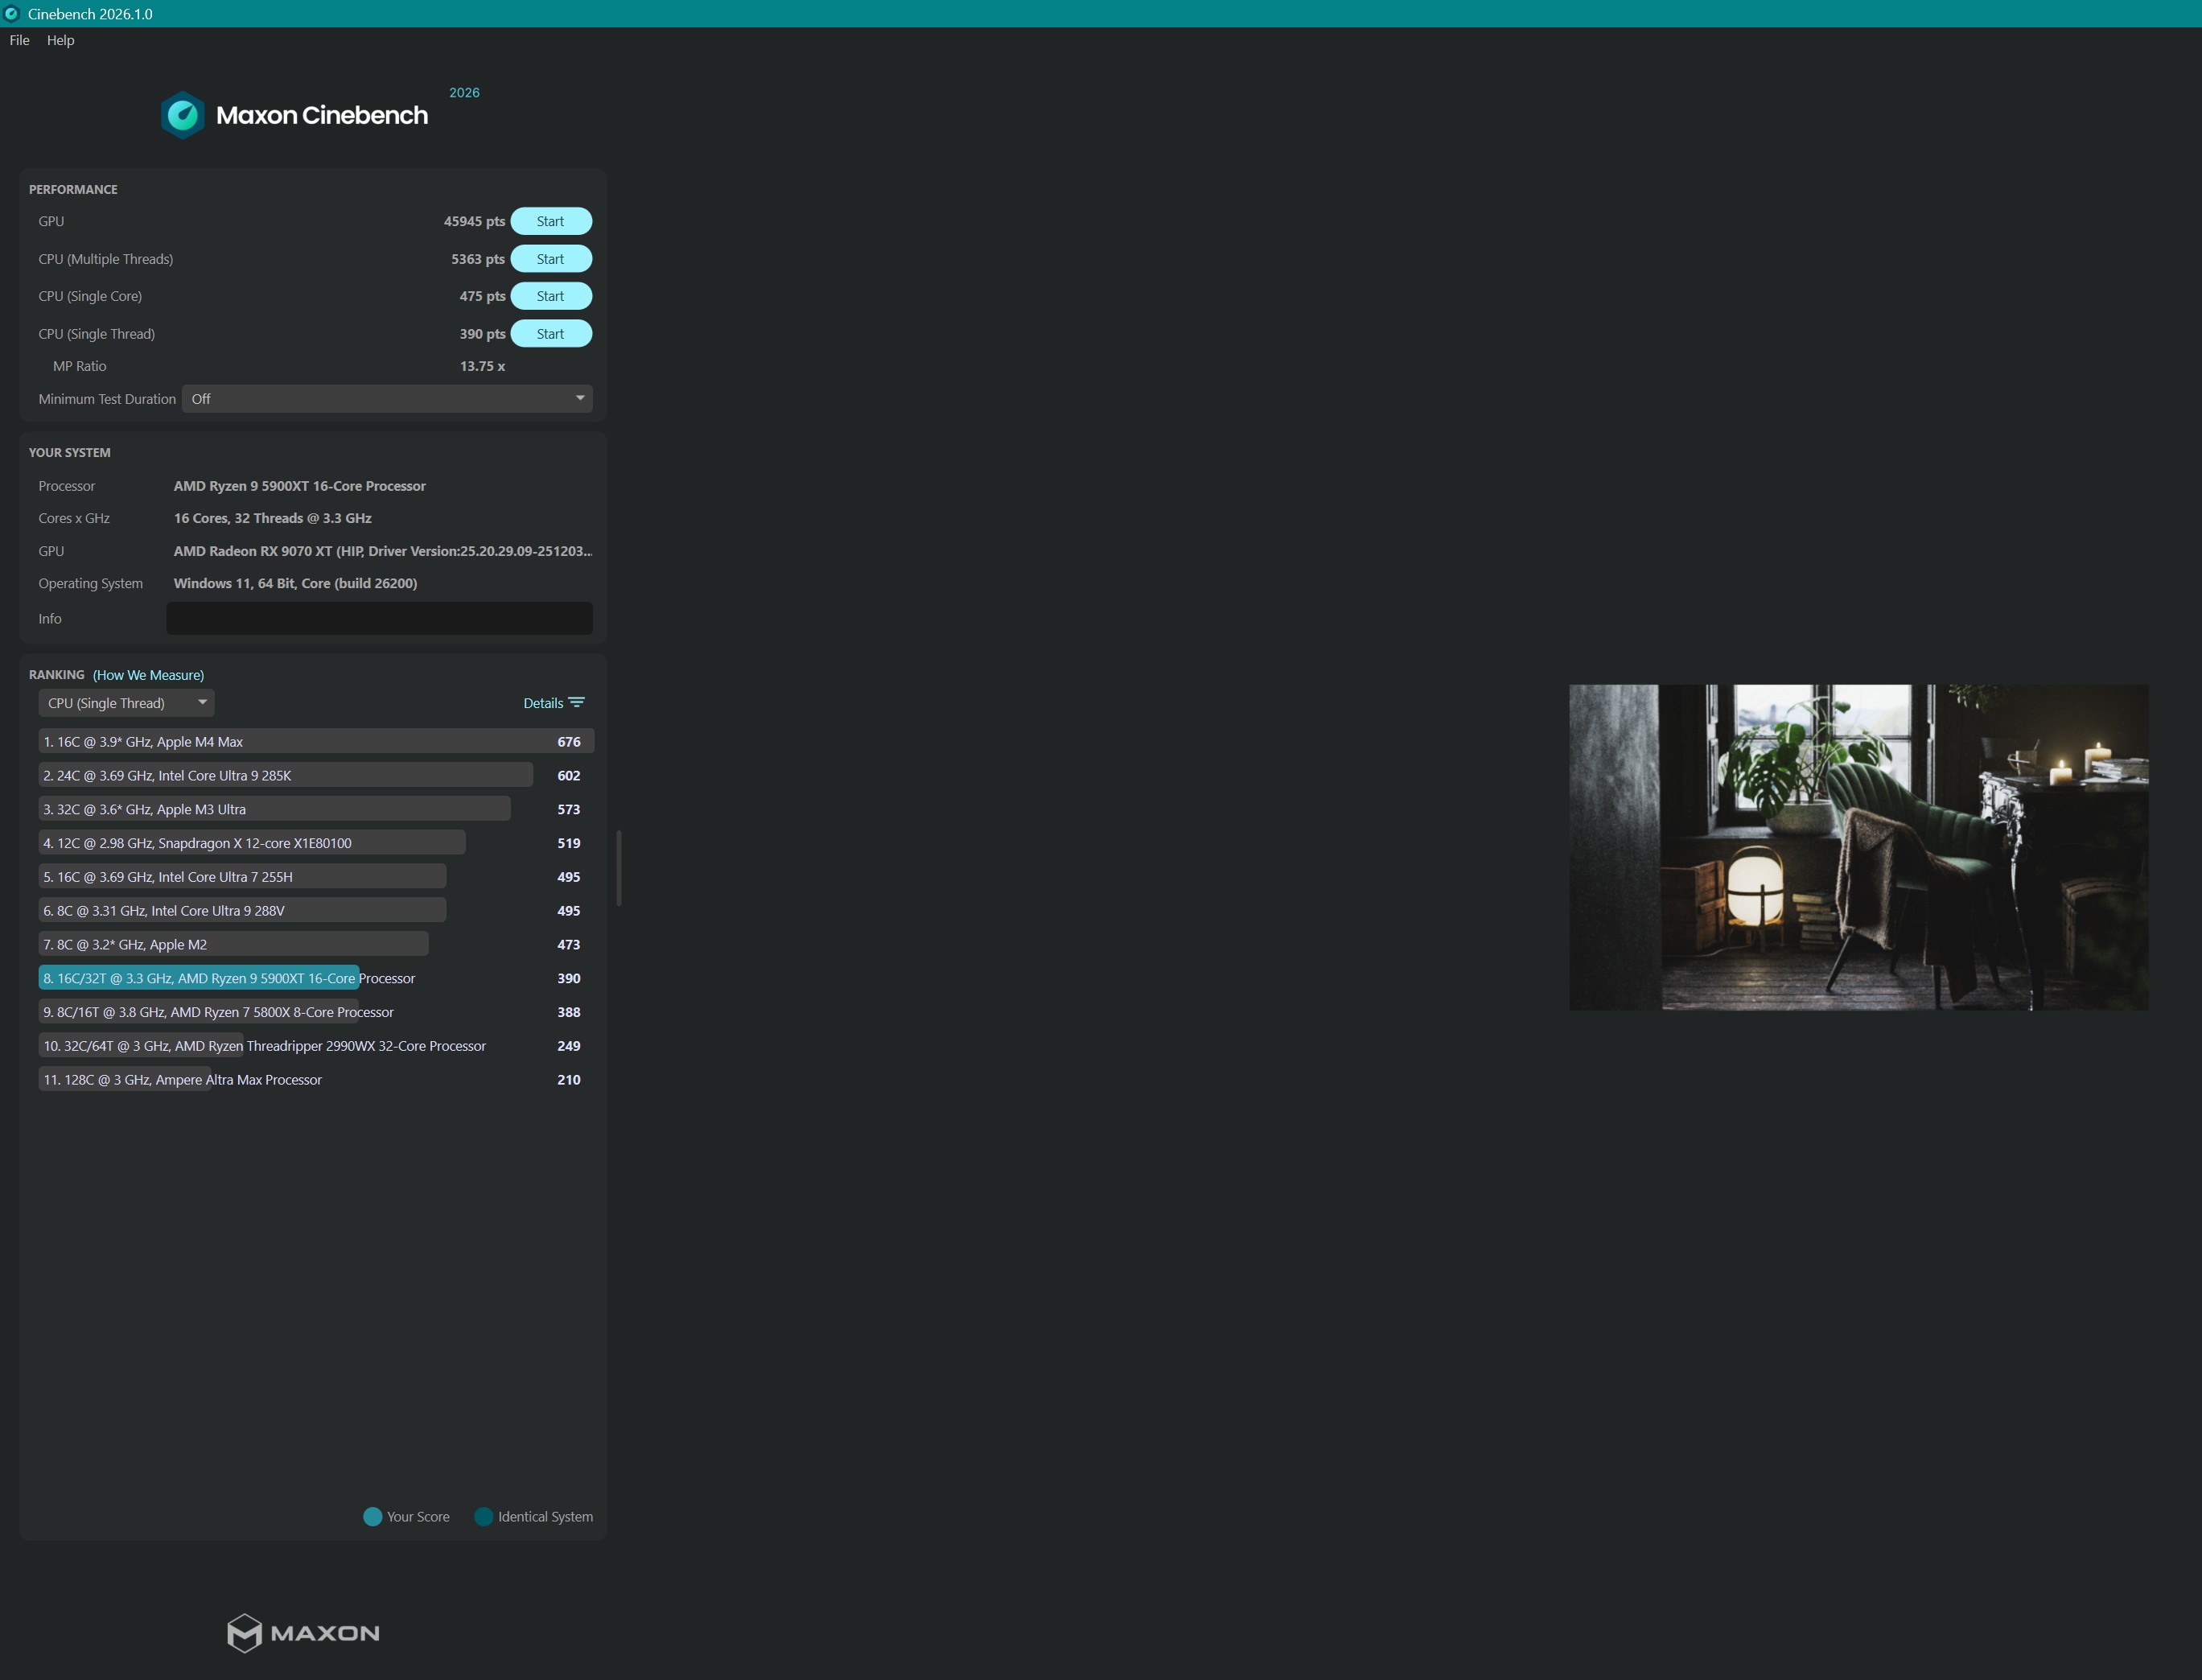Click the Cinebench logo in the header
Viewport: 2202px width, 1680px height.
click(183, 114)
